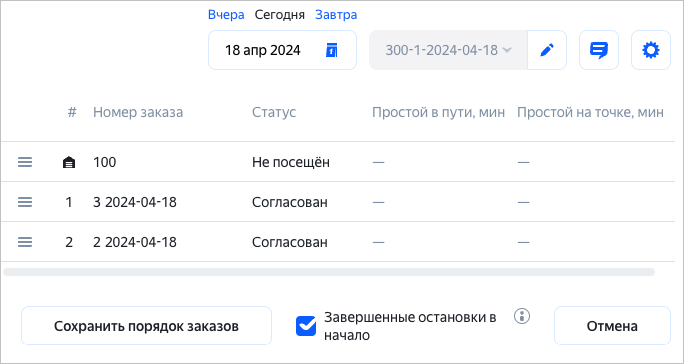Open the settings gear icon
Image resolution: width=684 pixels, height=364 pixels.
[x=651, y=50]
